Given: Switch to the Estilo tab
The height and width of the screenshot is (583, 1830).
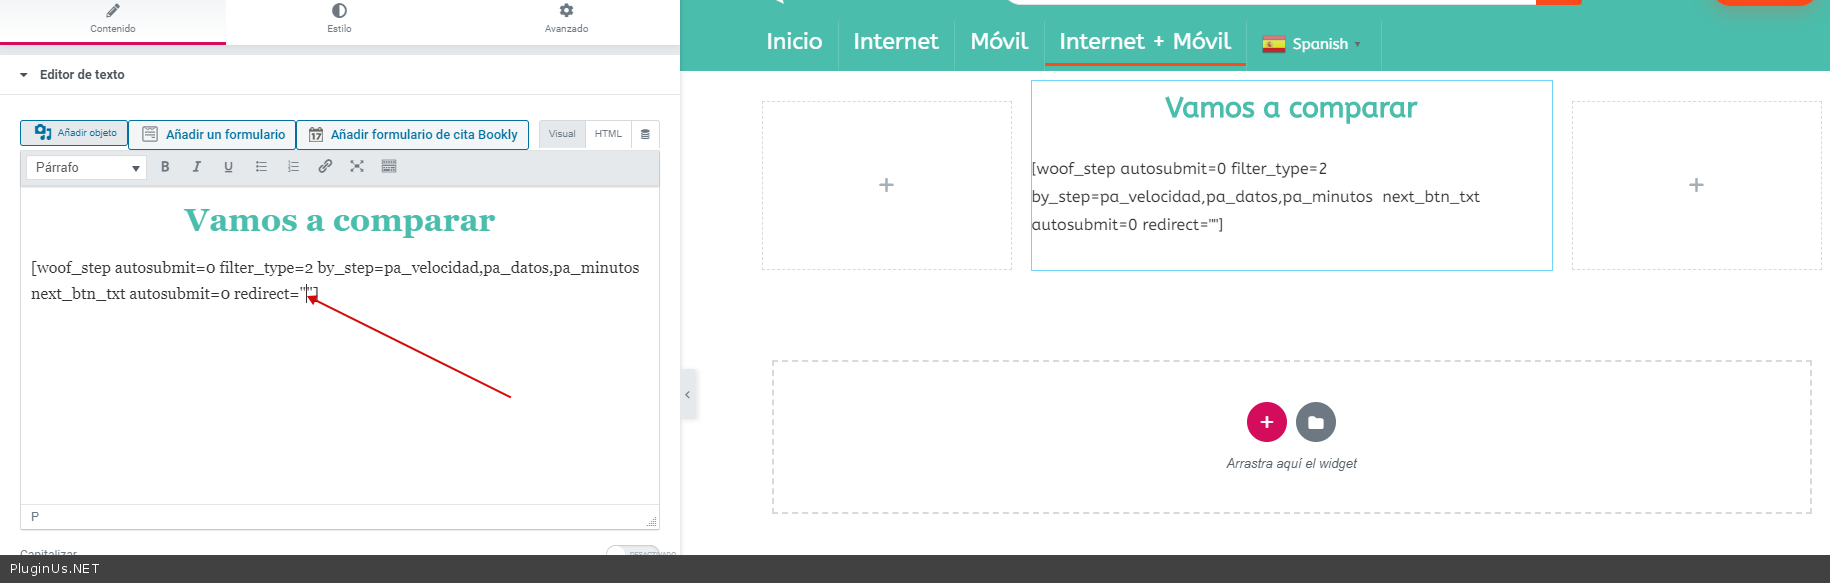Looking at the screenshot, I should (339, 21).
